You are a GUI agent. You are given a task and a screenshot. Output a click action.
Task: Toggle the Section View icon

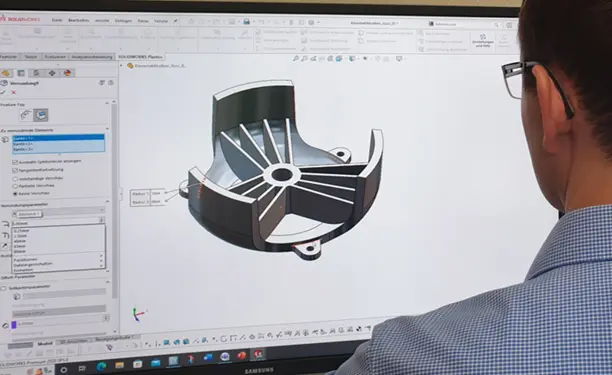pos(322,59)
